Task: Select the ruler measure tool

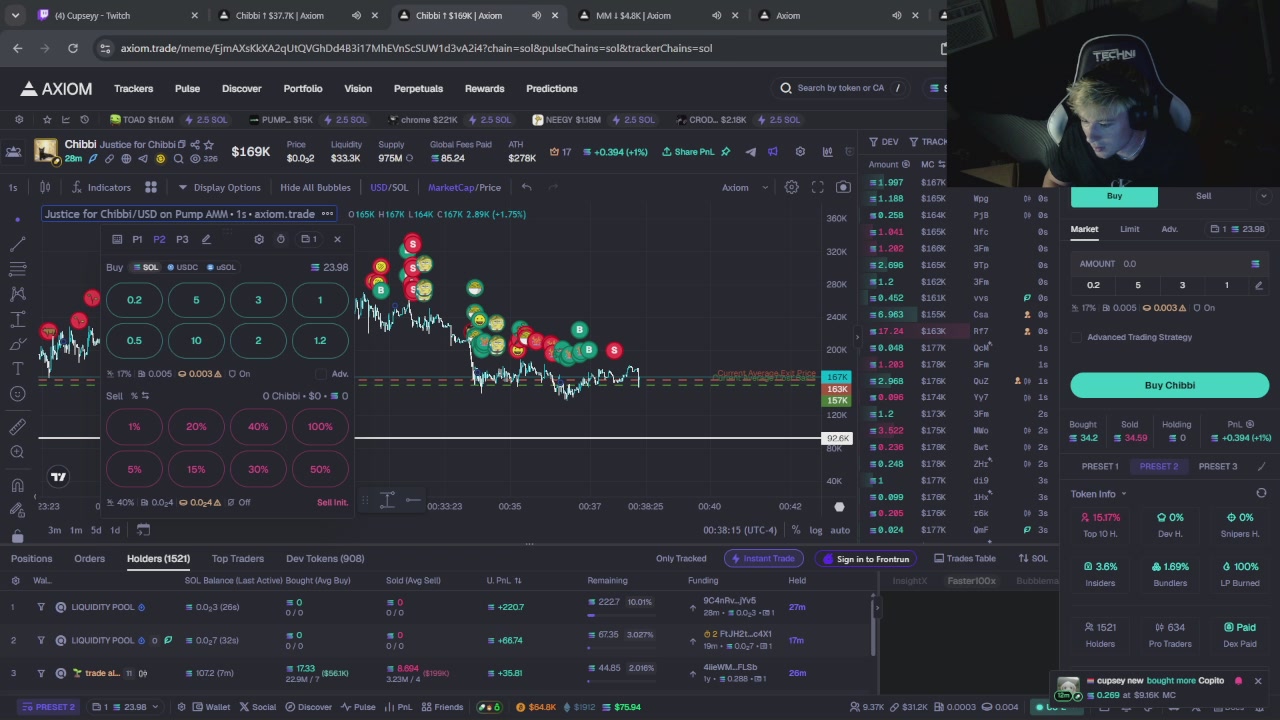Action: pyautogui.click(x=17, y=427)
